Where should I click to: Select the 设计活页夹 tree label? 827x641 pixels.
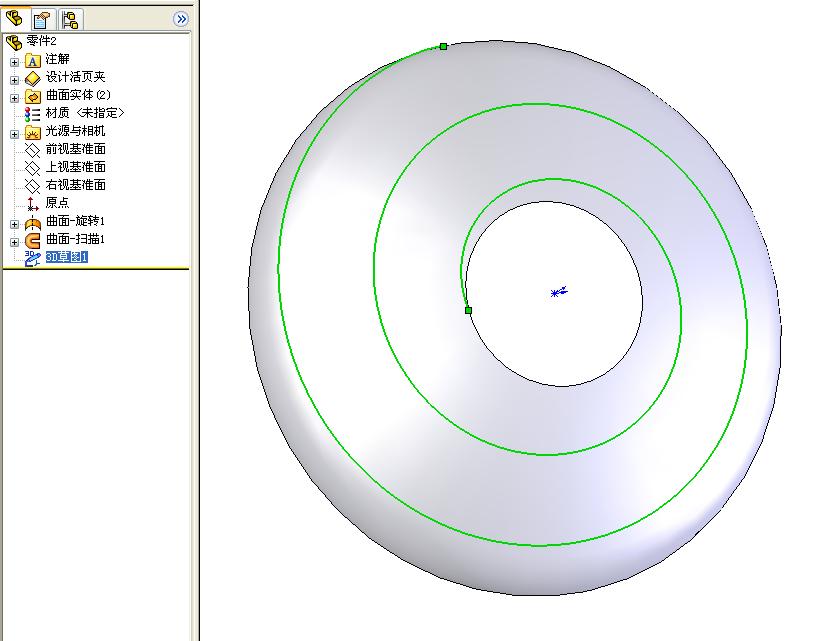[x=75, y=77]
